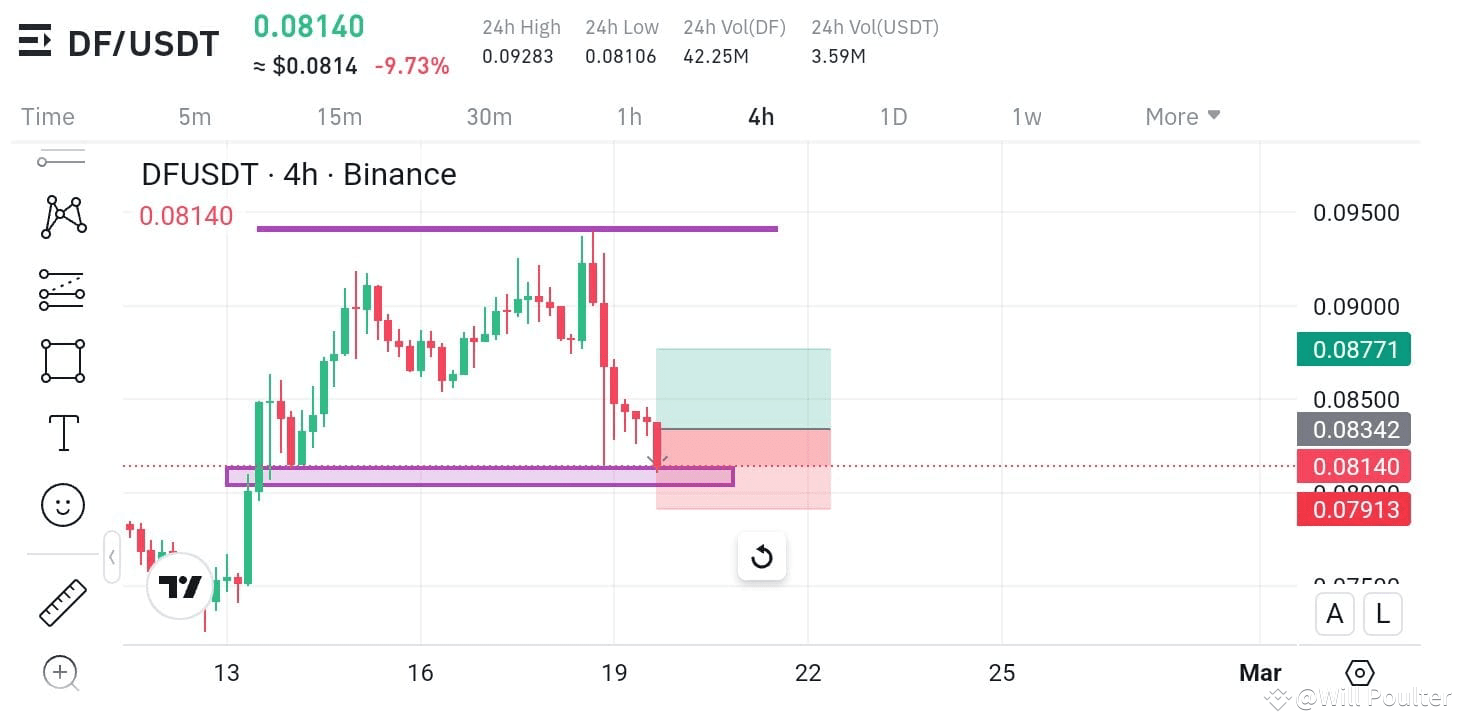The height and width of the screenshot is (720, 1459).
Task: Select the text annotation tool
Action: [x=62, y=432]
